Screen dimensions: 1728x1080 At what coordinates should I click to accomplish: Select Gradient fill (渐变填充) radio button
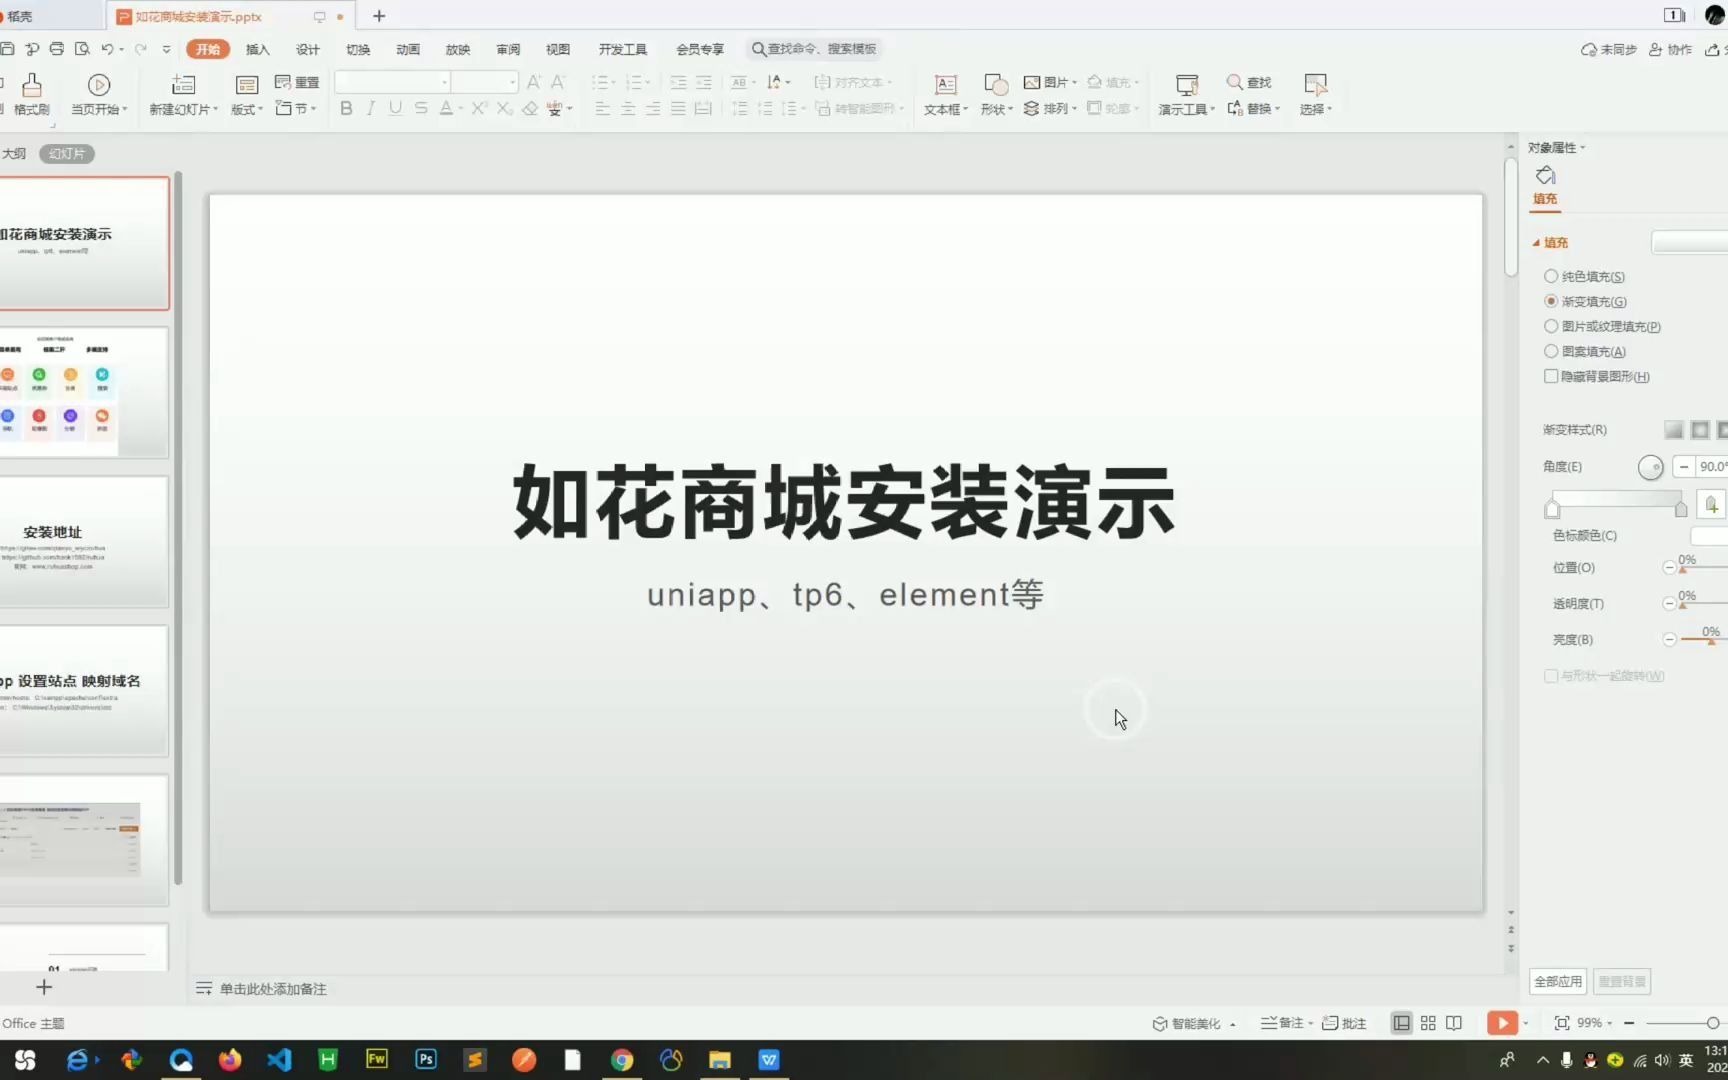(1551, 301)
